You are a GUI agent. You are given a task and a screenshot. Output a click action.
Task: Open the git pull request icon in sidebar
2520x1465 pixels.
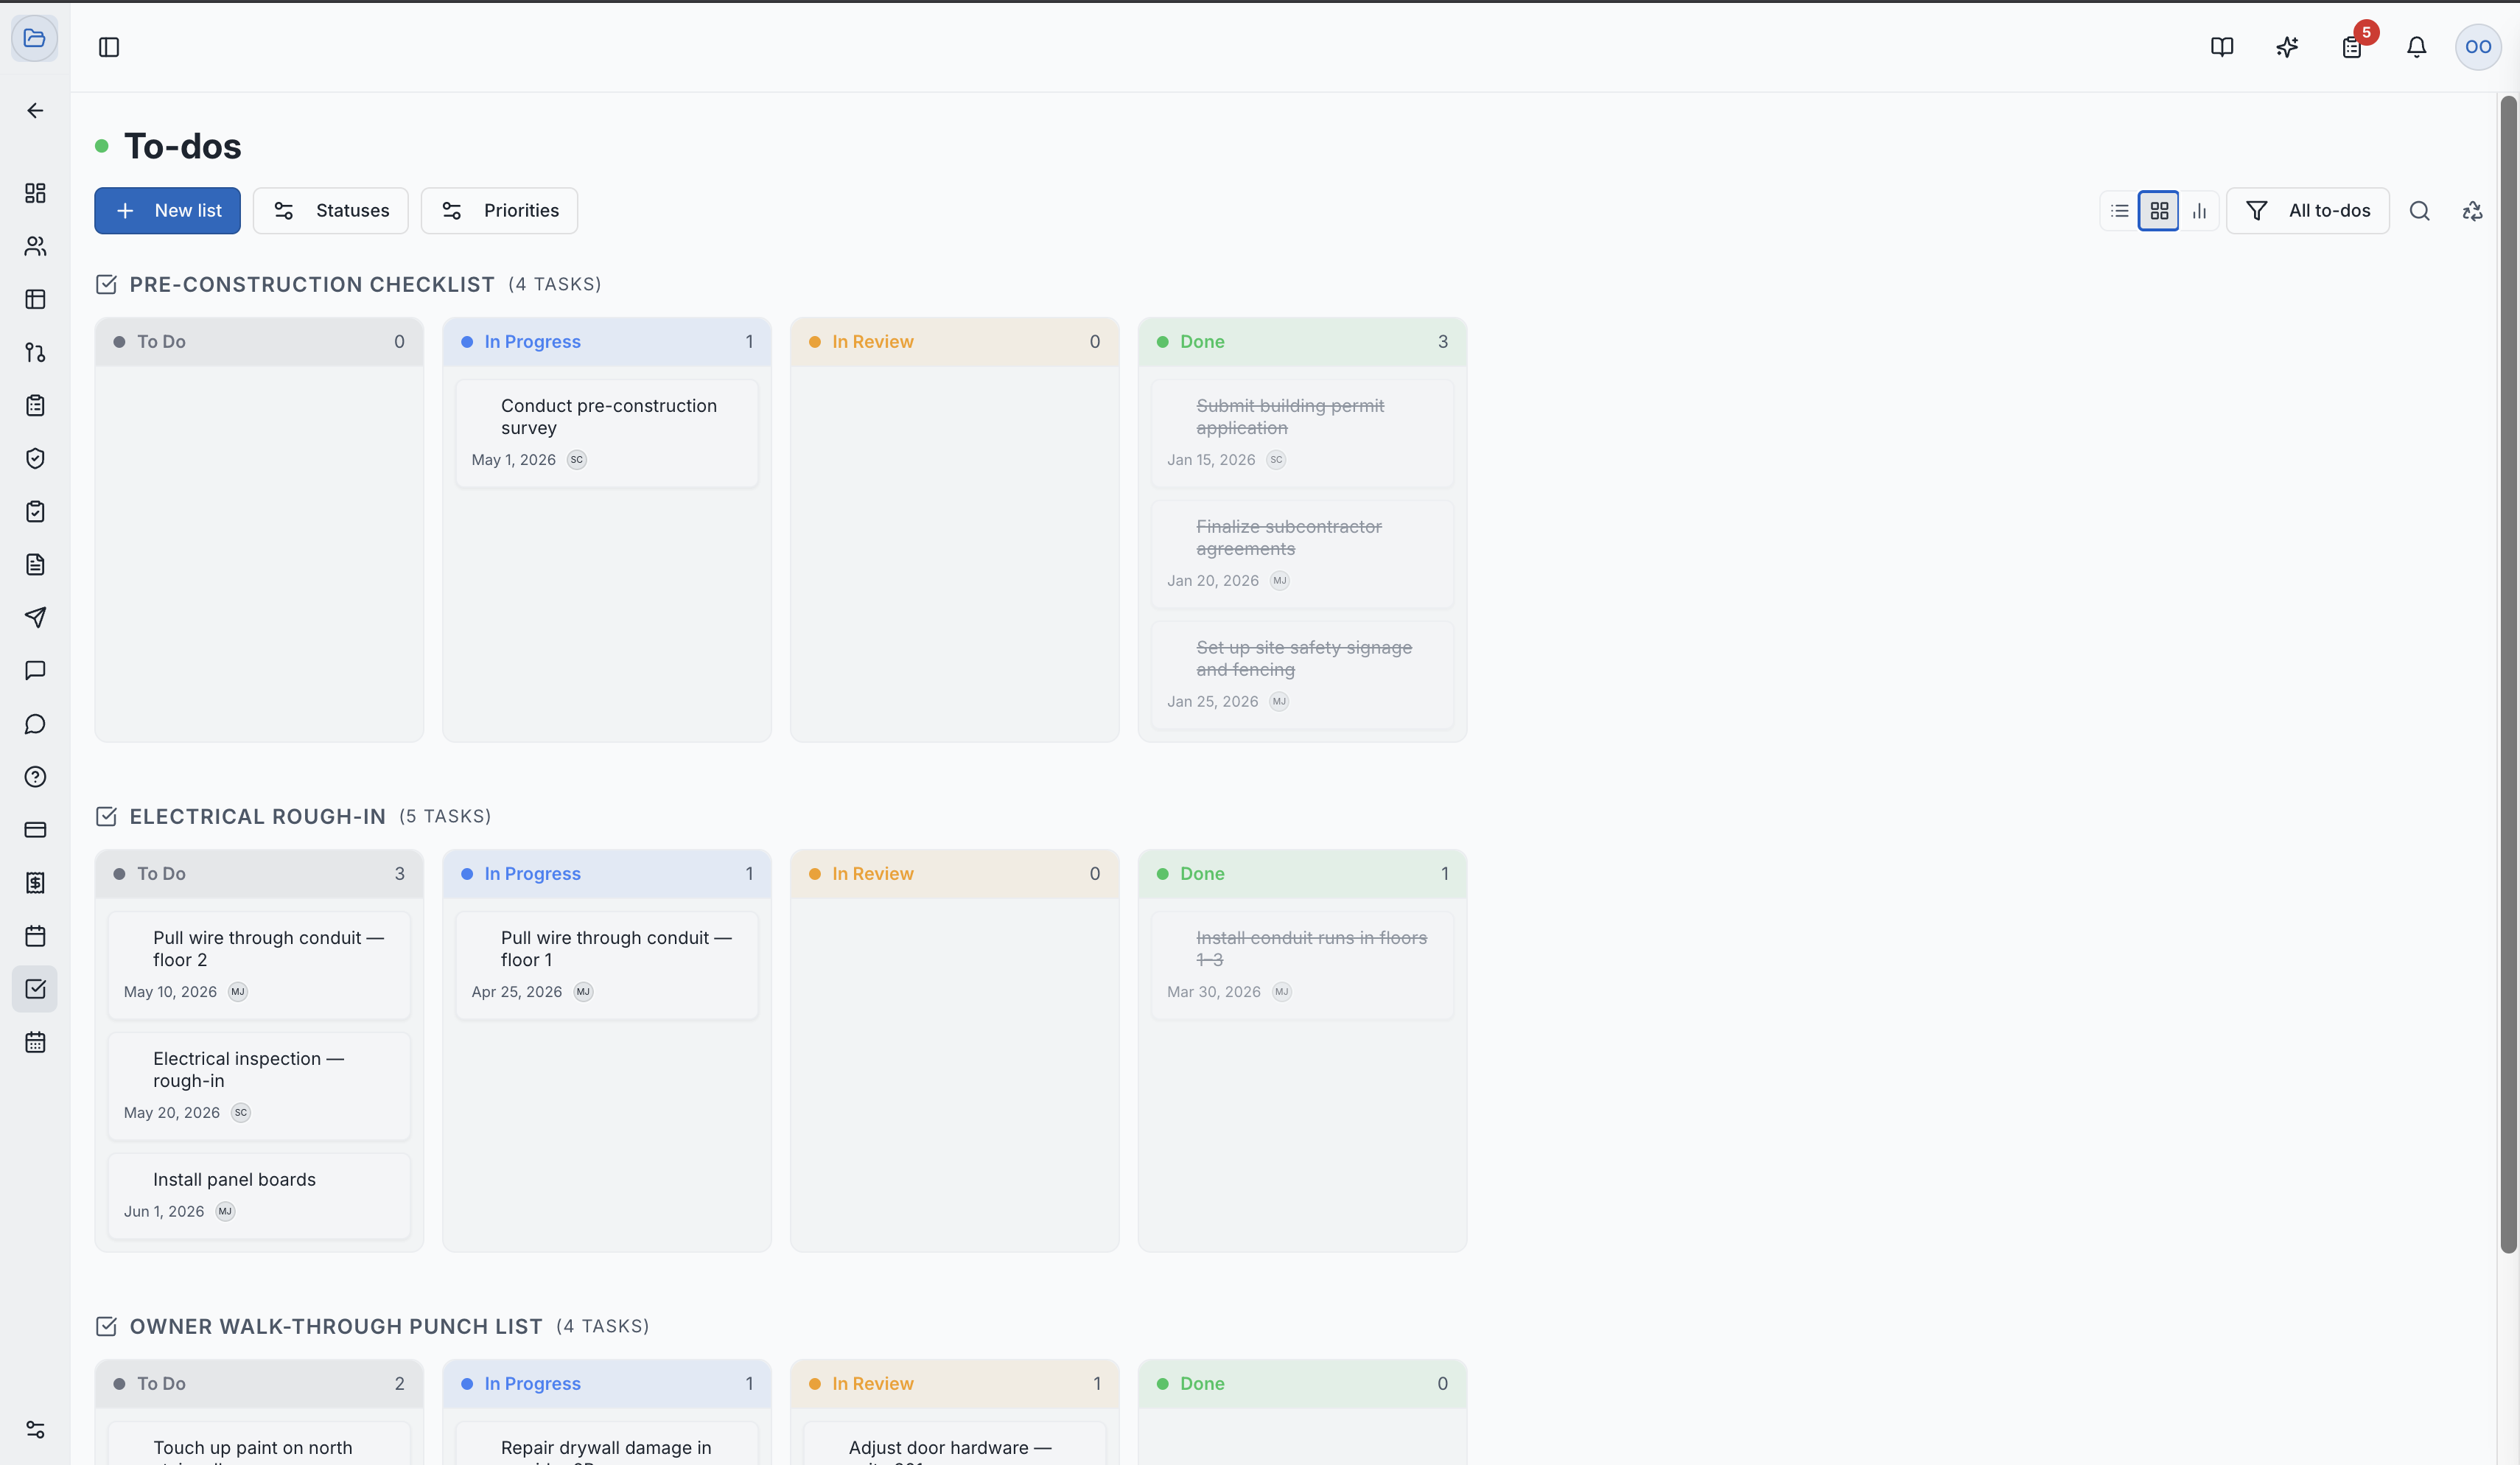pyautogui.click(x=35, y=352)
